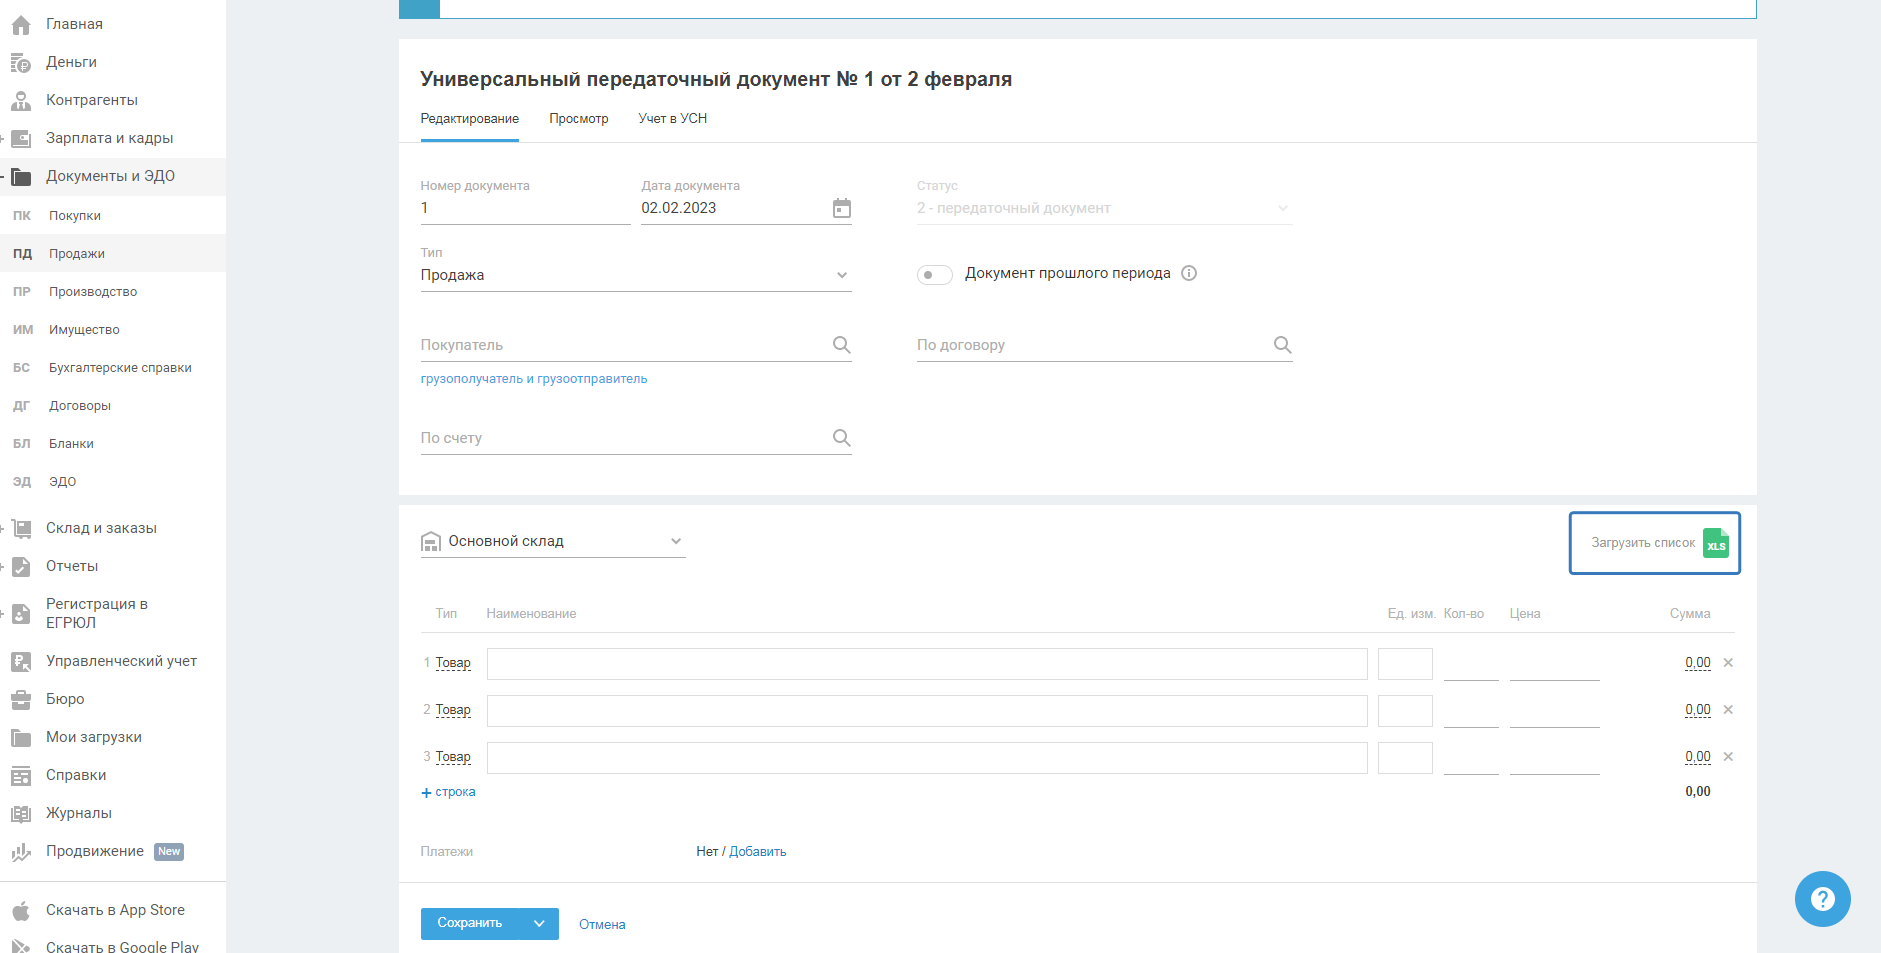Click the XLS icon to load list
The width and height of the screenshot is (1881, 953).
(x=1716, y=543)
